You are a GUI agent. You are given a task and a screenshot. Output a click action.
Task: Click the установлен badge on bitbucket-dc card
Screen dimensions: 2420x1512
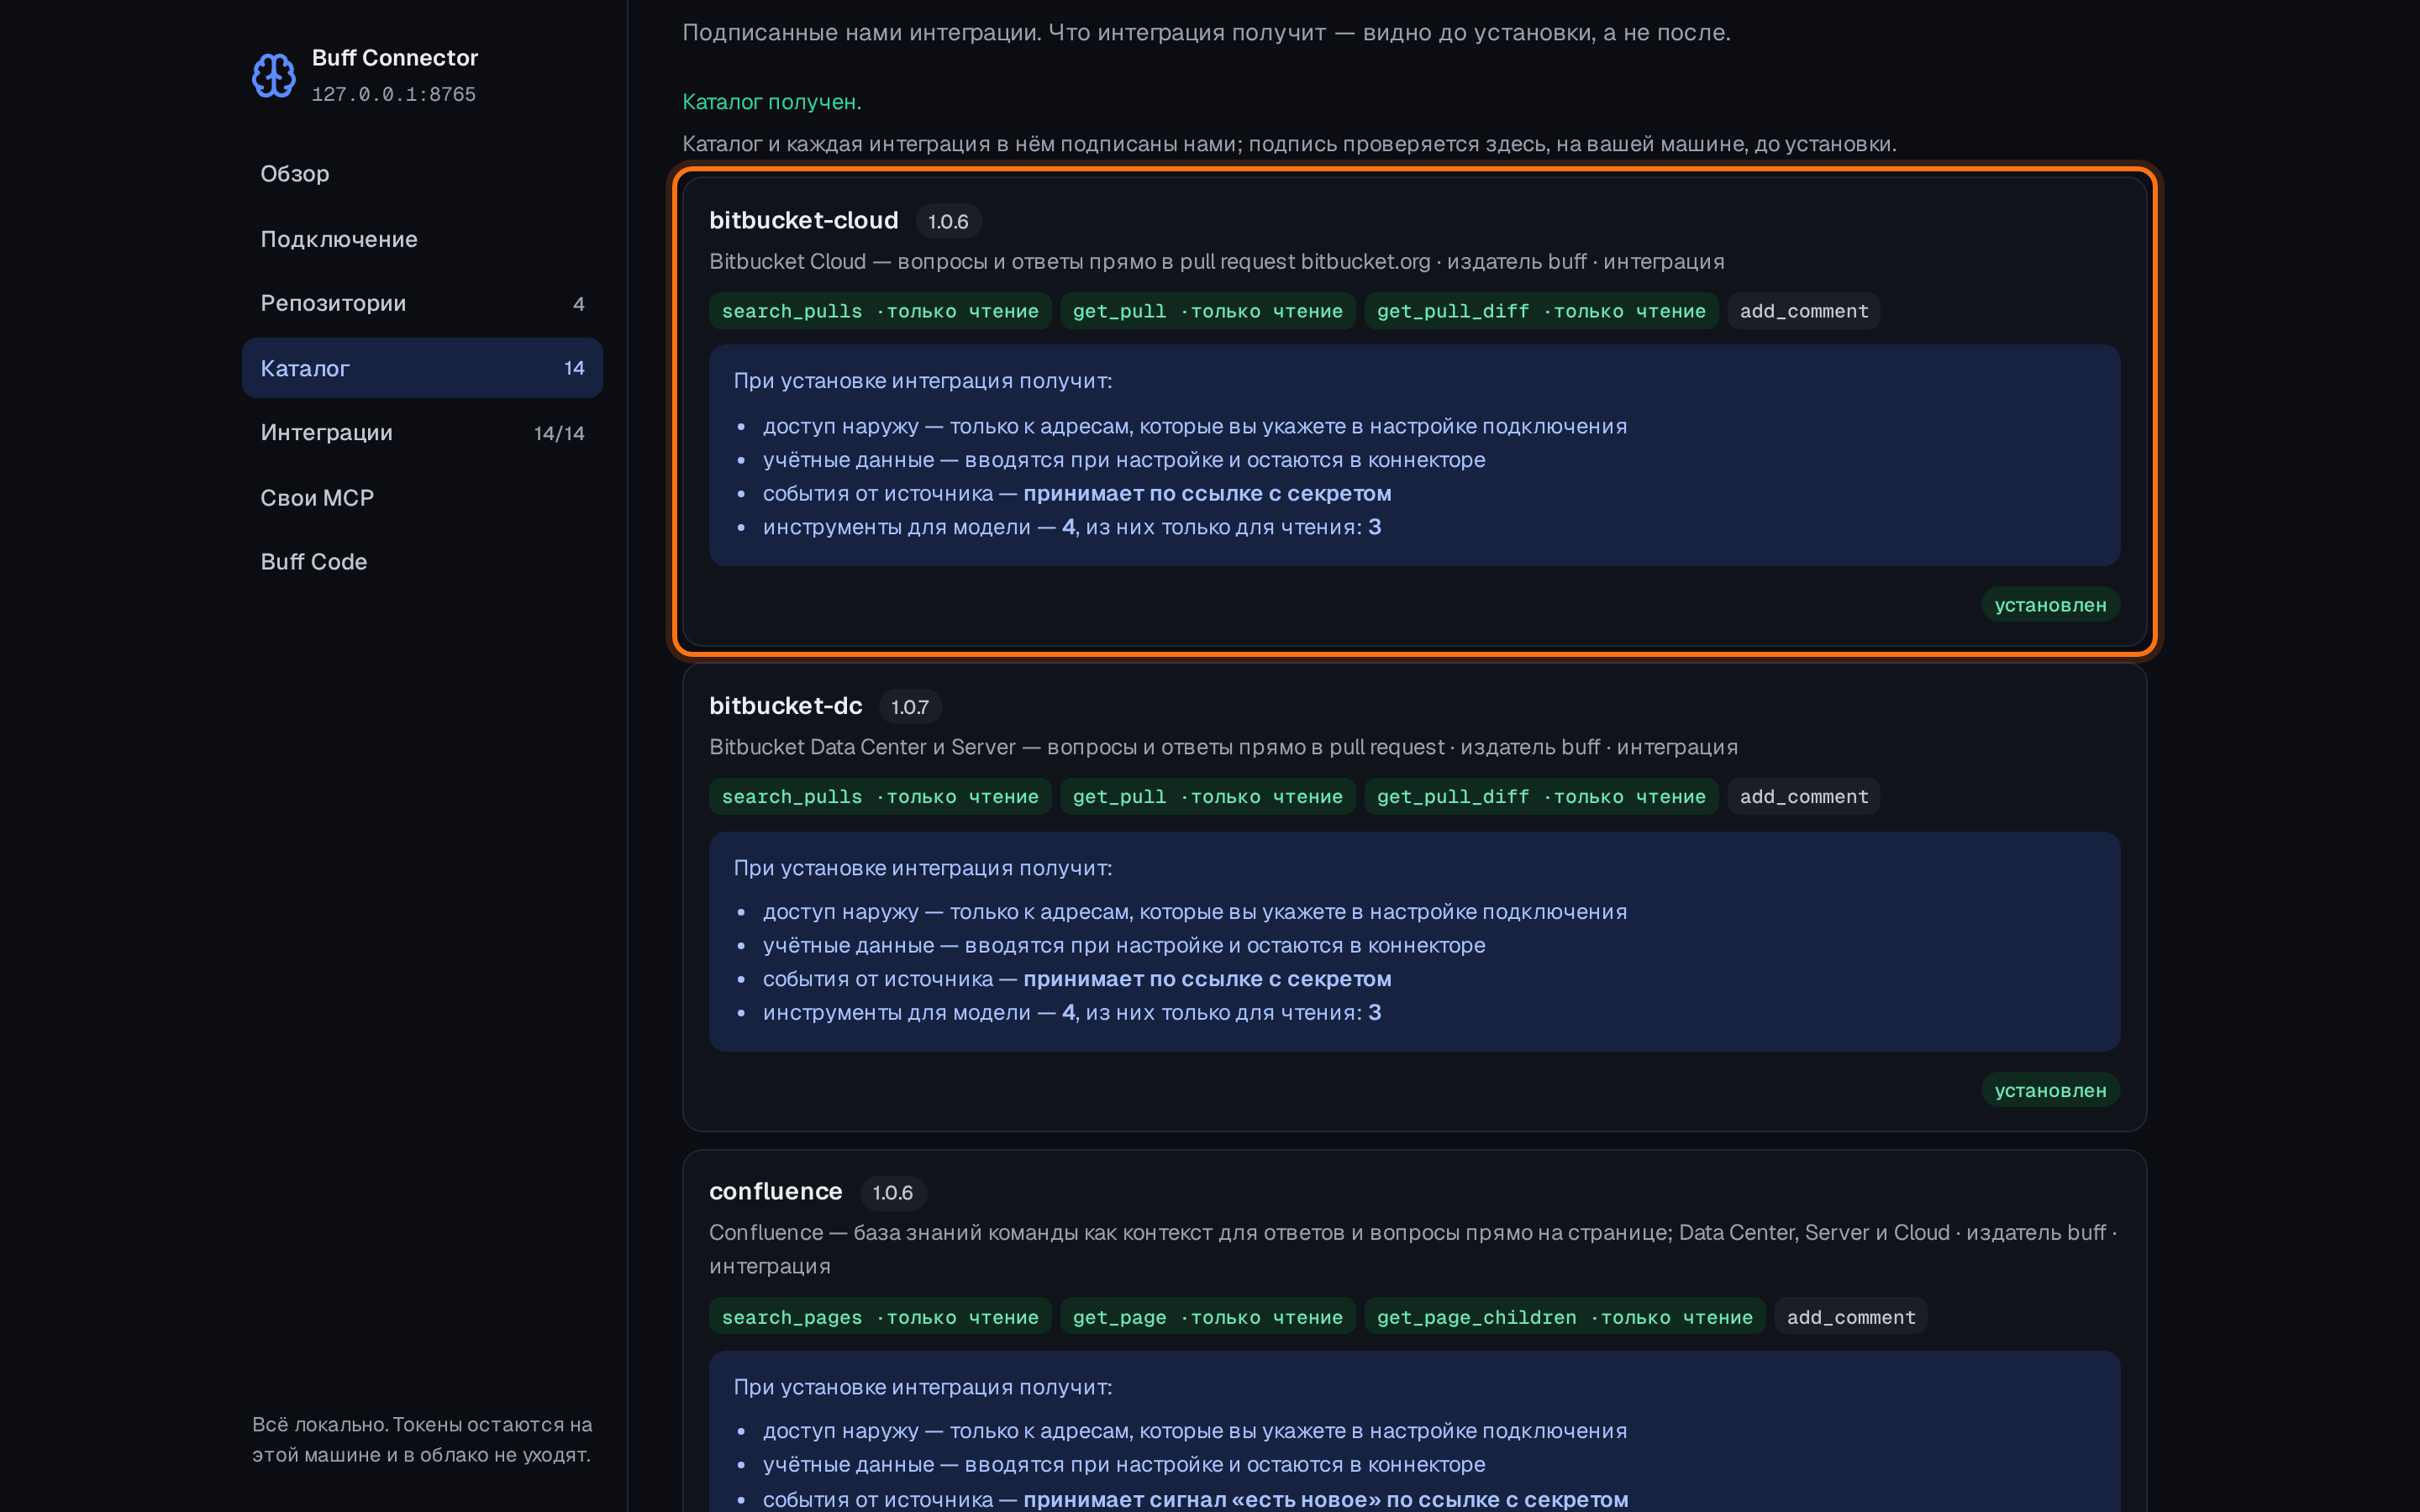(x=2050, y=1090)
